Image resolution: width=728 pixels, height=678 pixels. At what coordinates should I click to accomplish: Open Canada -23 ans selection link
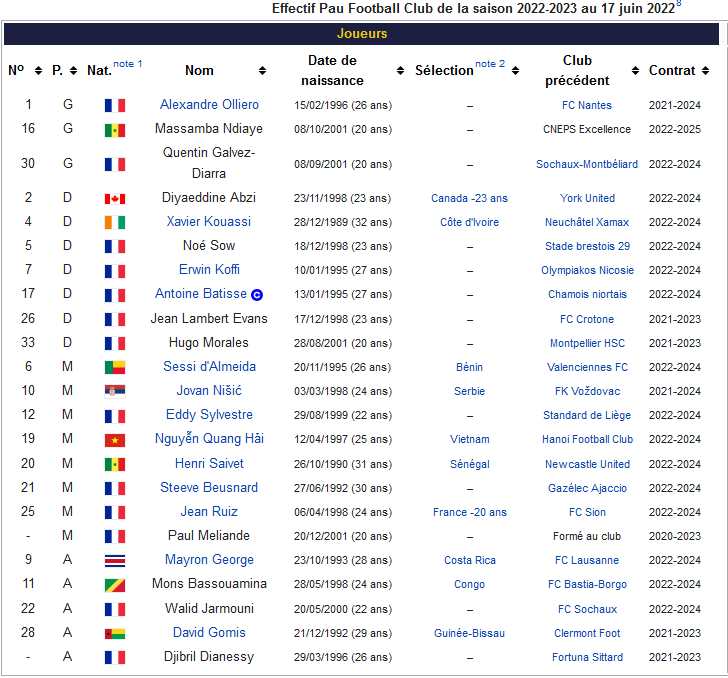(469, 198)
